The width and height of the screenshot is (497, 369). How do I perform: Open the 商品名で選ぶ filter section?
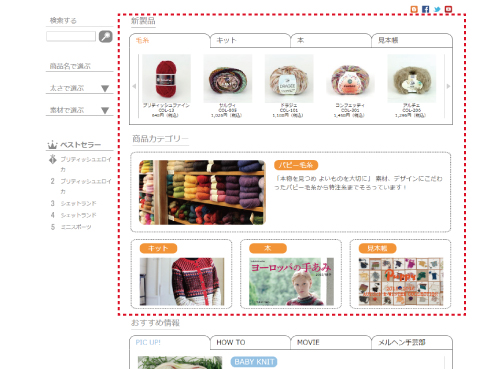70,66
